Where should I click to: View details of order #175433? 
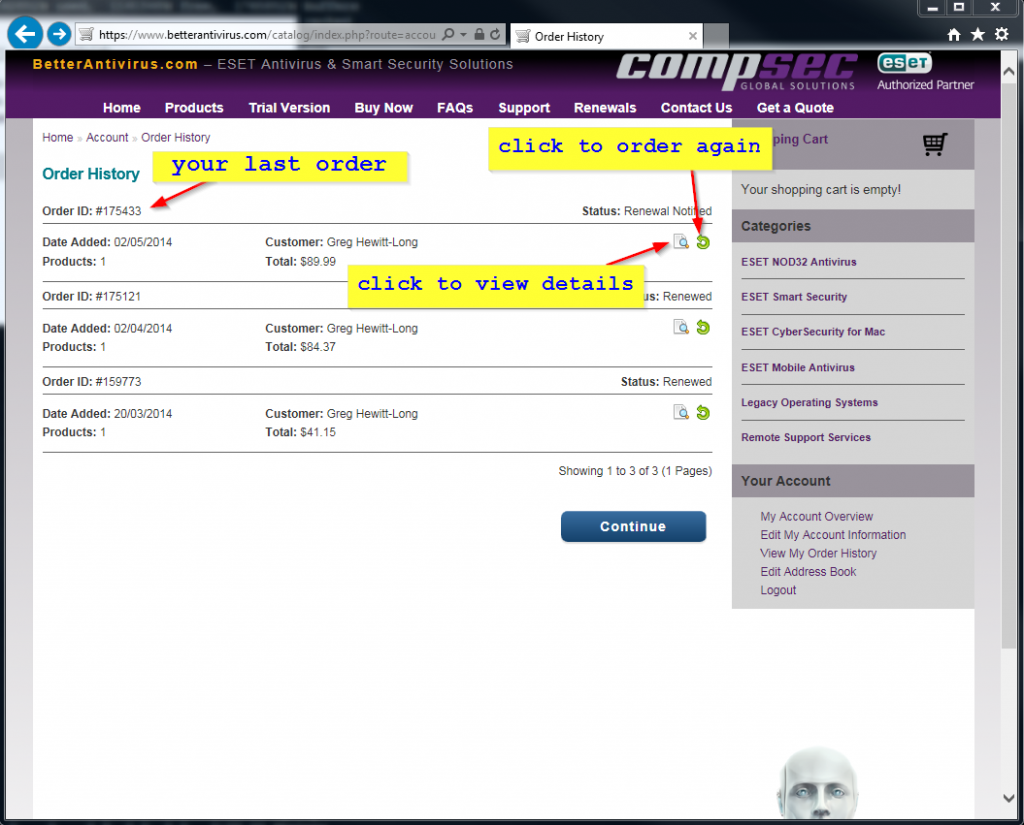click(x=681, y=242)
